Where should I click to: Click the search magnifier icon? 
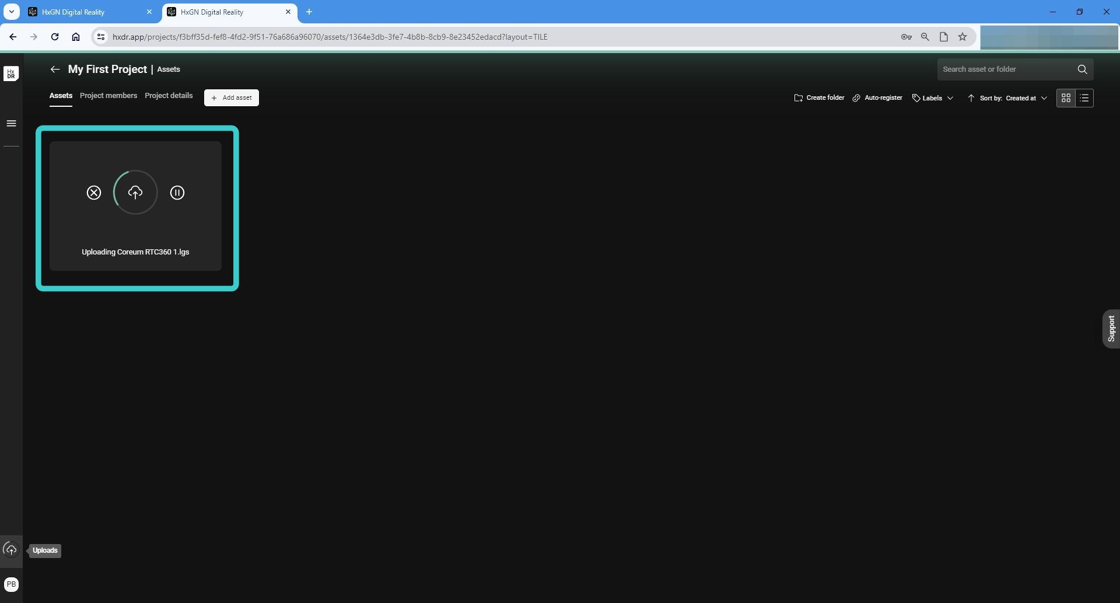[1082, 70]
